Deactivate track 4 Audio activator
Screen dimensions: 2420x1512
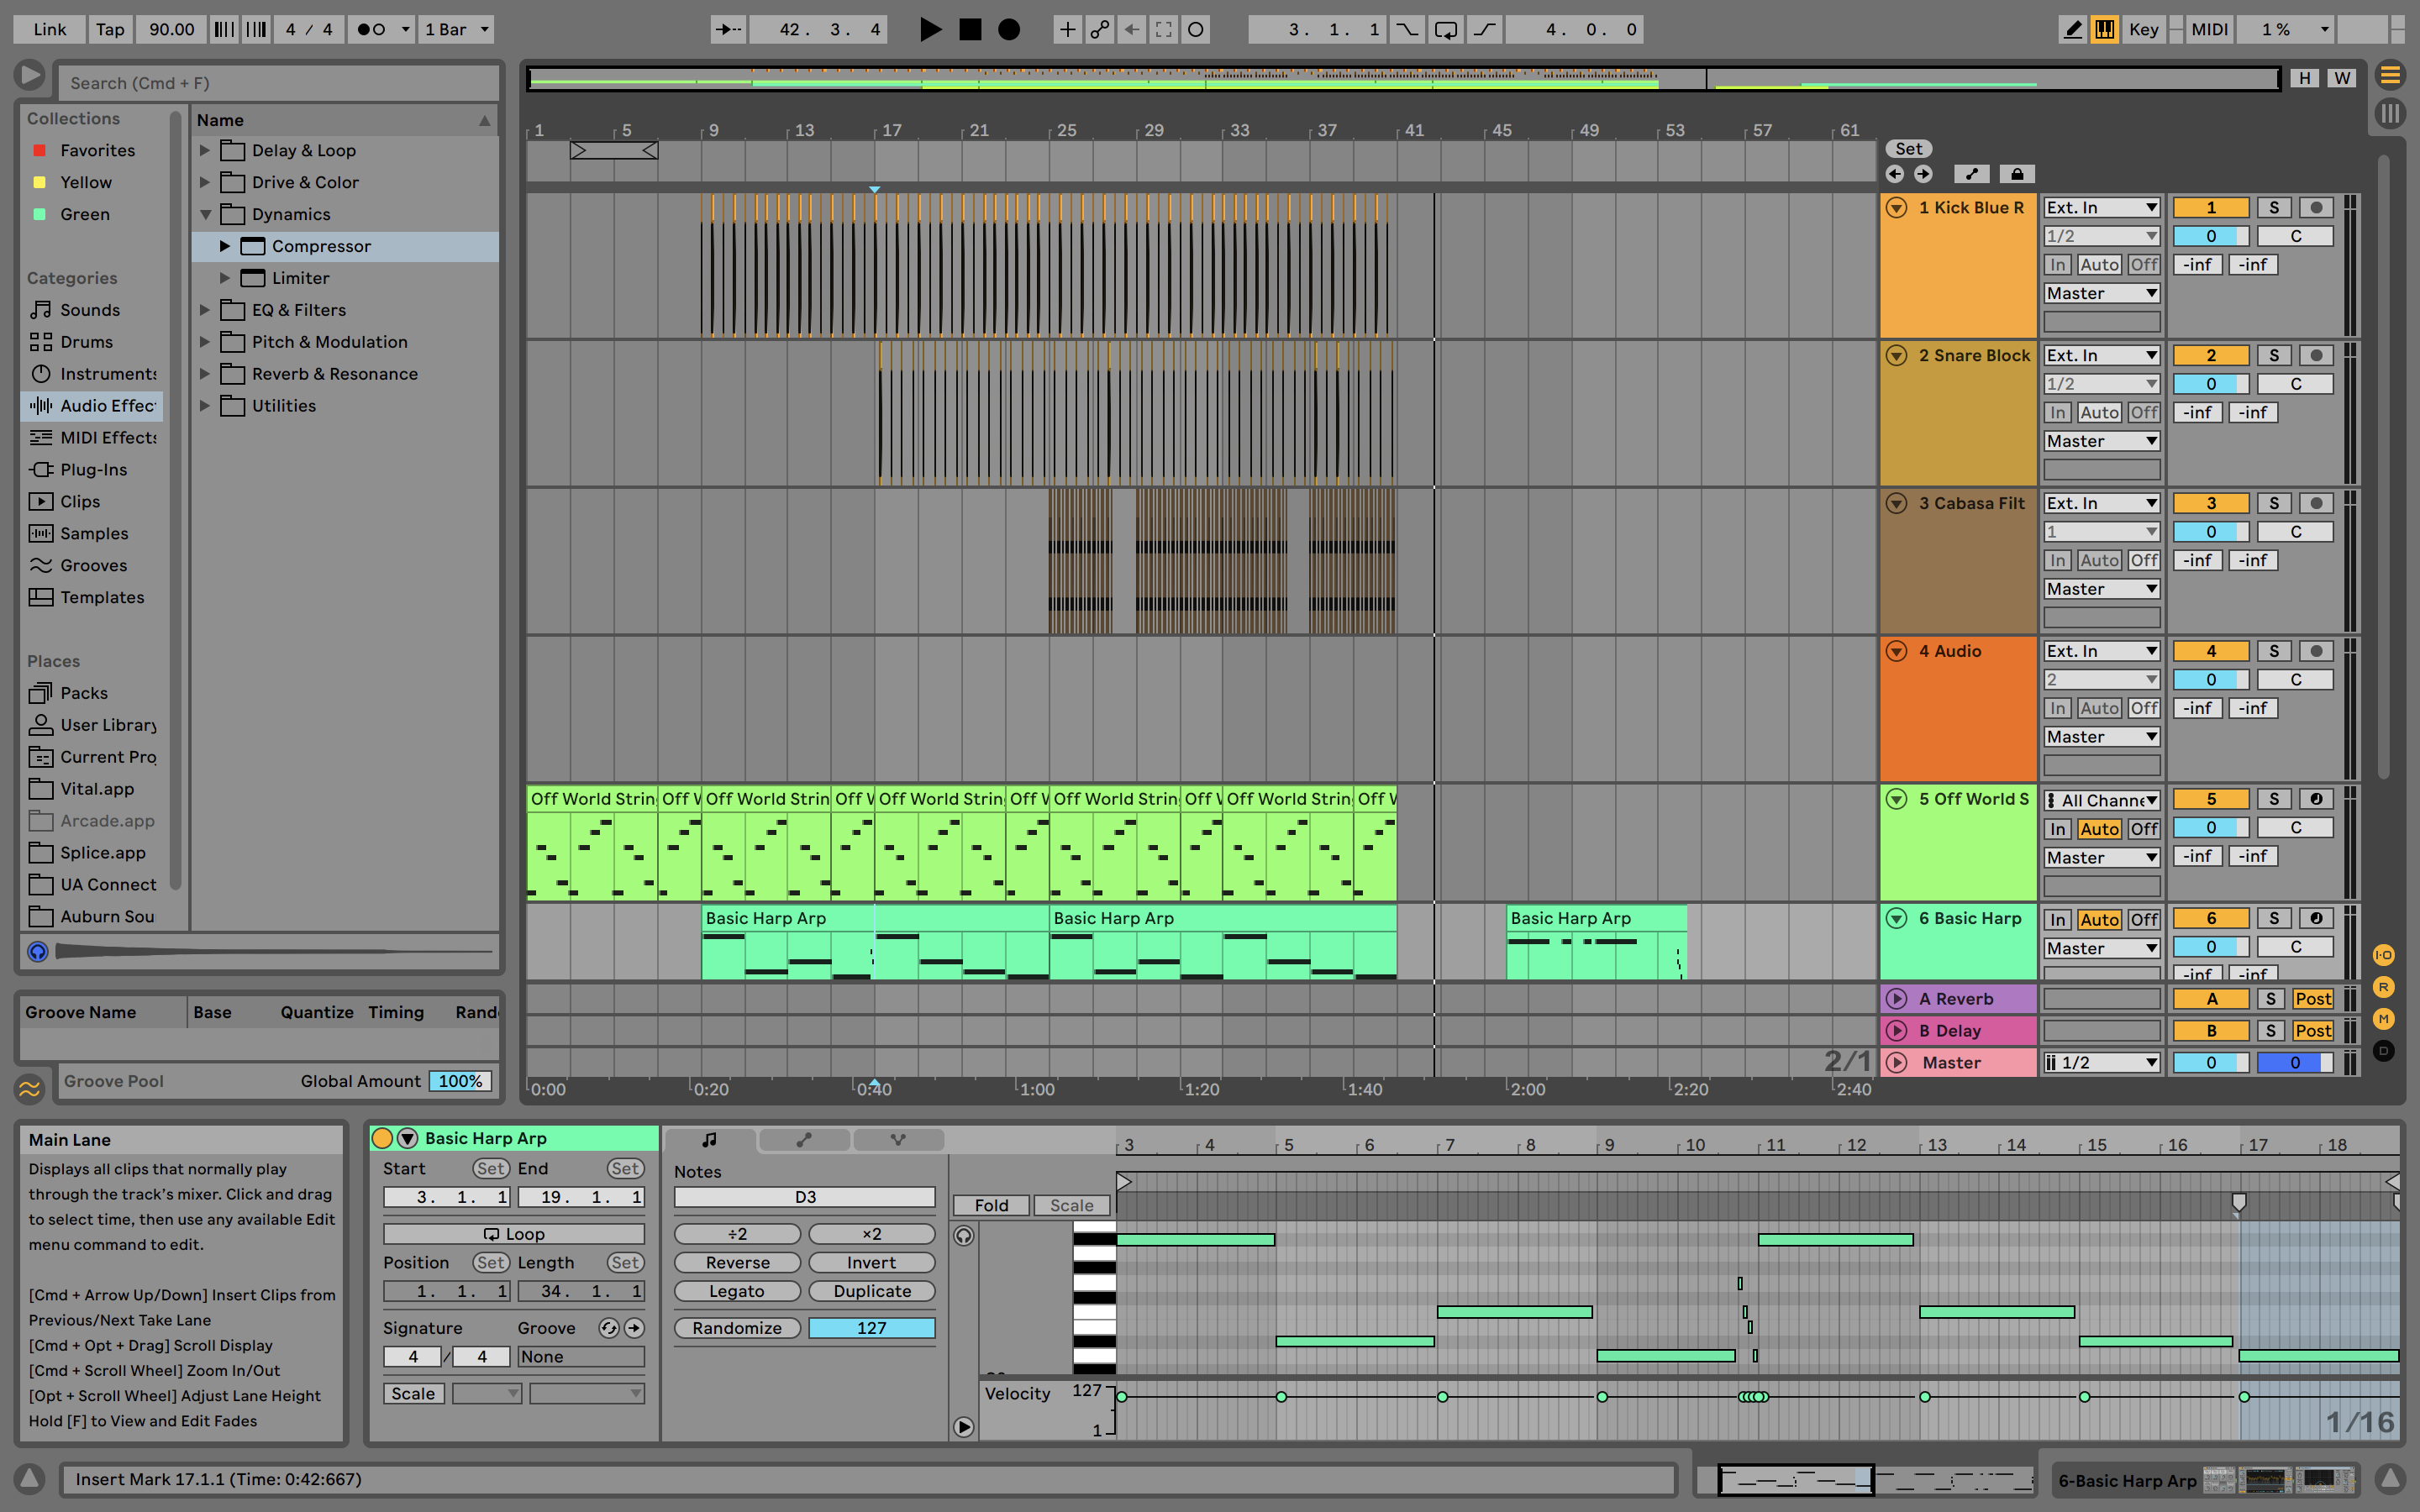point(2210,651)
